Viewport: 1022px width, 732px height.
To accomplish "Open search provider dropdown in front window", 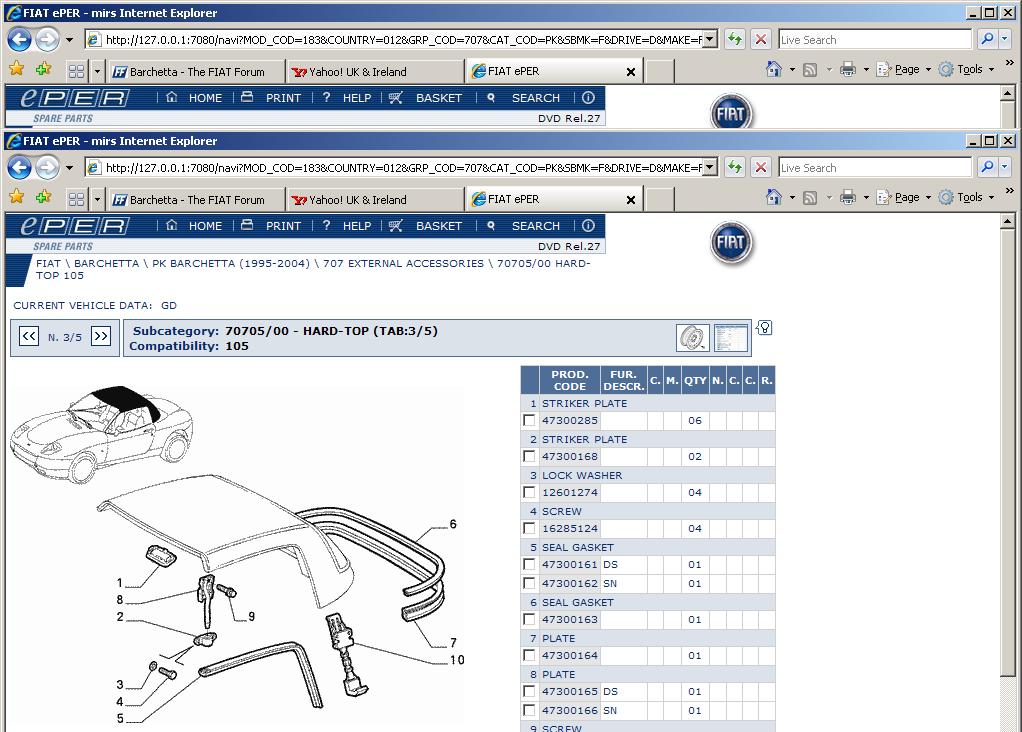I will coord(1004,168).
